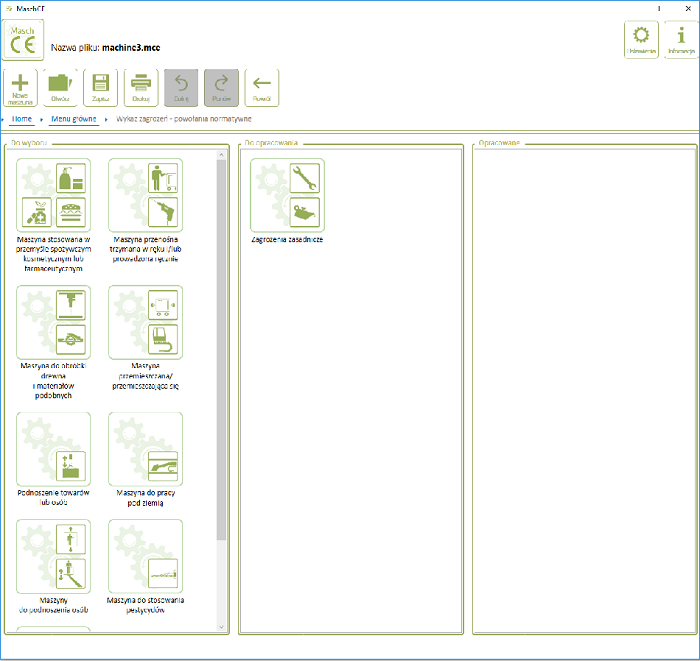
Task: Select Podnoszenie towarów lub osób tile
Action: coord(54,449)
